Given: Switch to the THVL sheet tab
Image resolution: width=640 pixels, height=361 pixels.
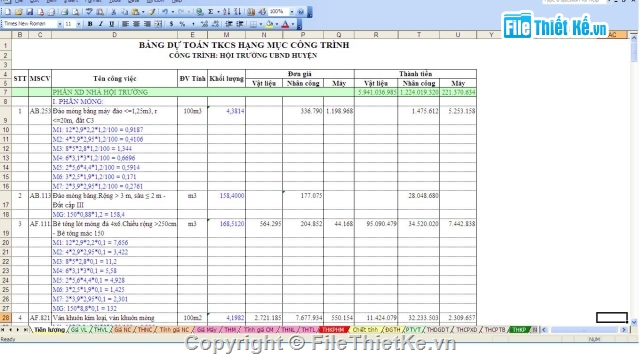Looking at the screenshot, I should [x=100, y=330].
